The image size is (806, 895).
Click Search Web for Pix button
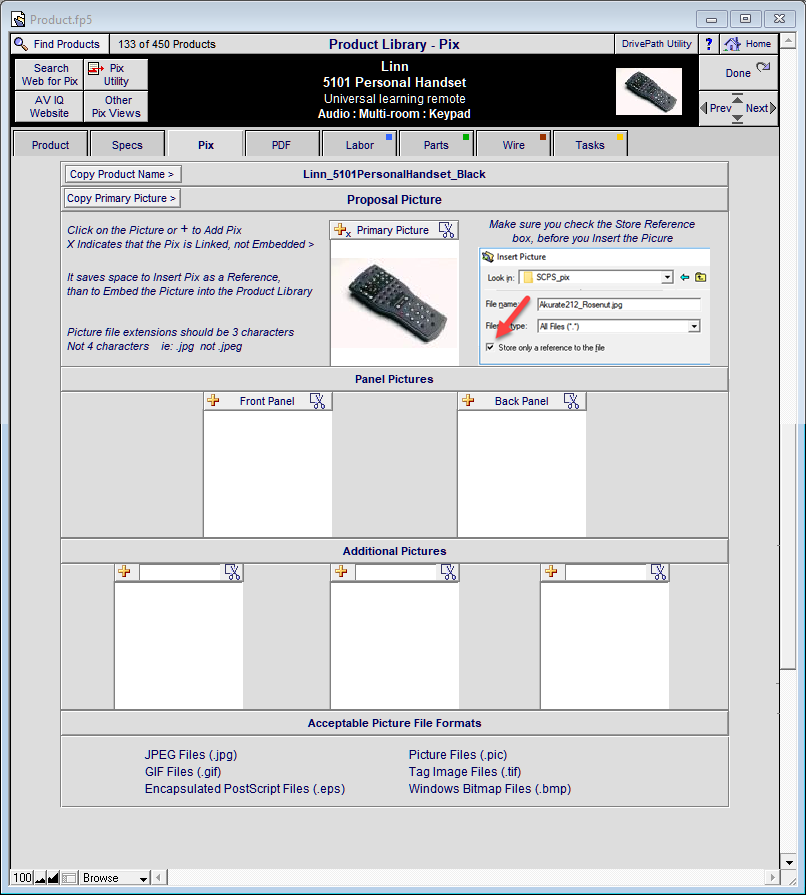[x=50, y=74]
